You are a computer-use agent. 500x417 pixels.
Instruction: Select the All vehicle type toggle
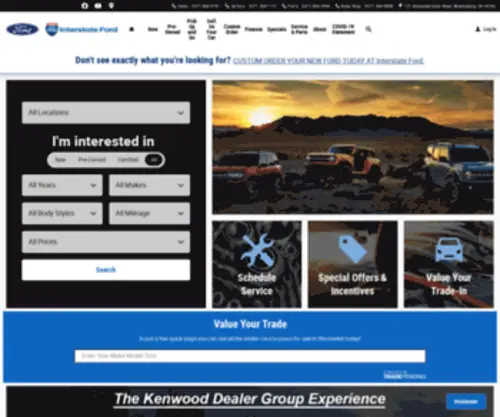click(154, 160)
